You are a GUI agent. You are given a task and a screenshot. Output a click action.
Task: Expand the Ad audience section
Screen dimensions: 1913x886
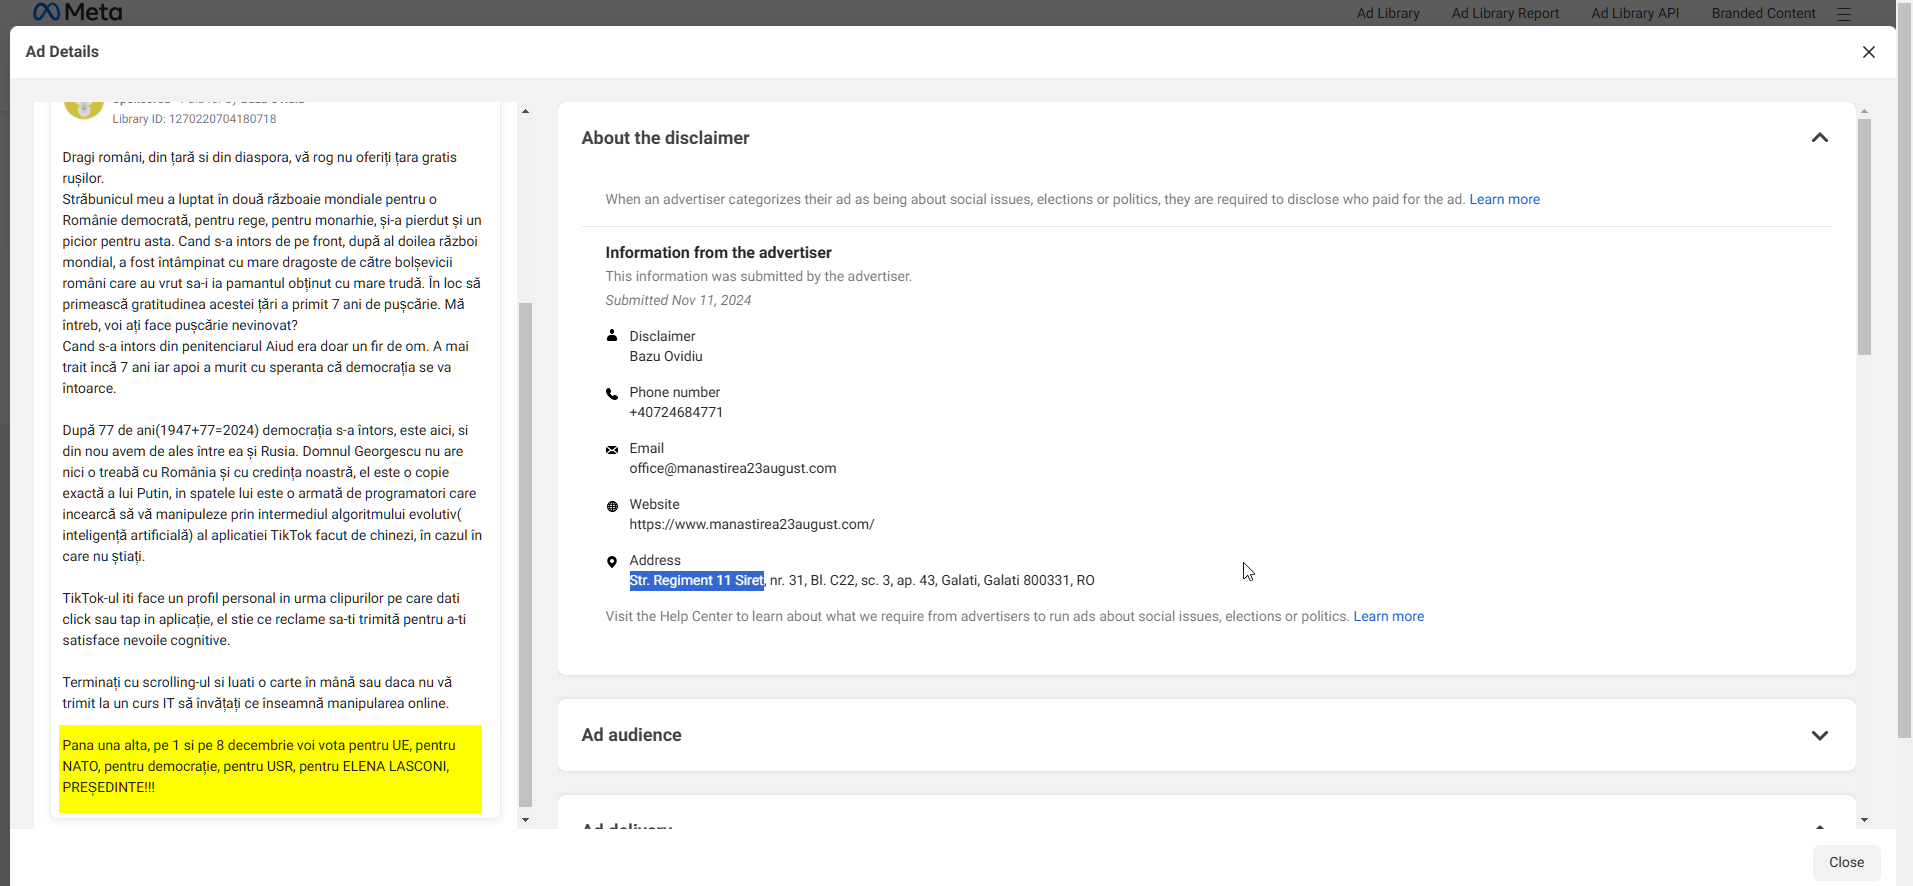[1819, 735]
